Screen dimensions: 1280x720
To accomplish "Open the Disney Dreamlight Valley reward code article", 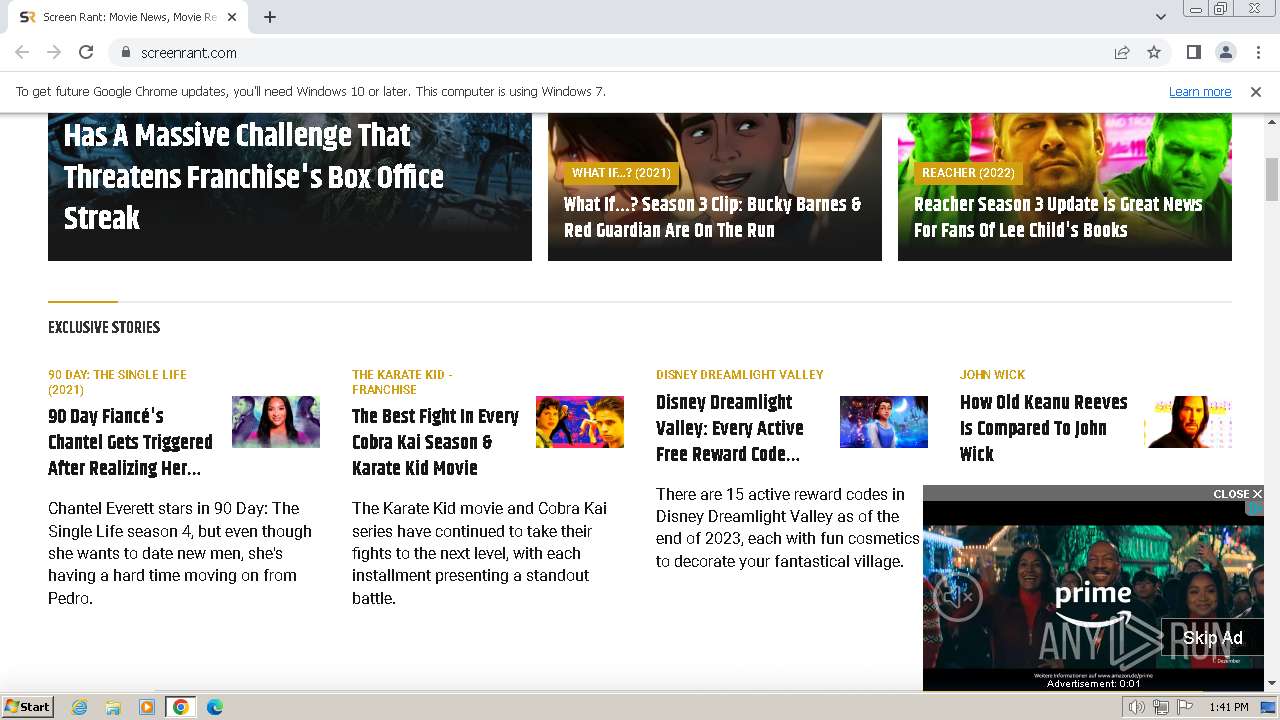I will [730, 428].
